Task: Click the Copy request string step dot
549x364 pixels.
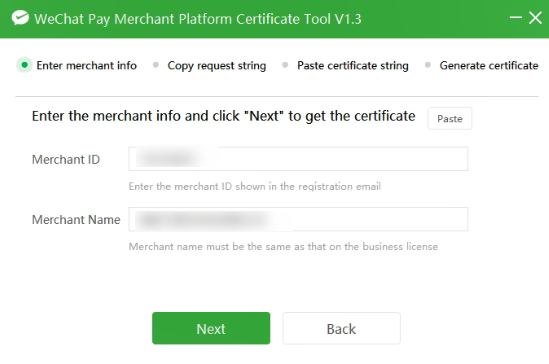Action: [156, 65]
